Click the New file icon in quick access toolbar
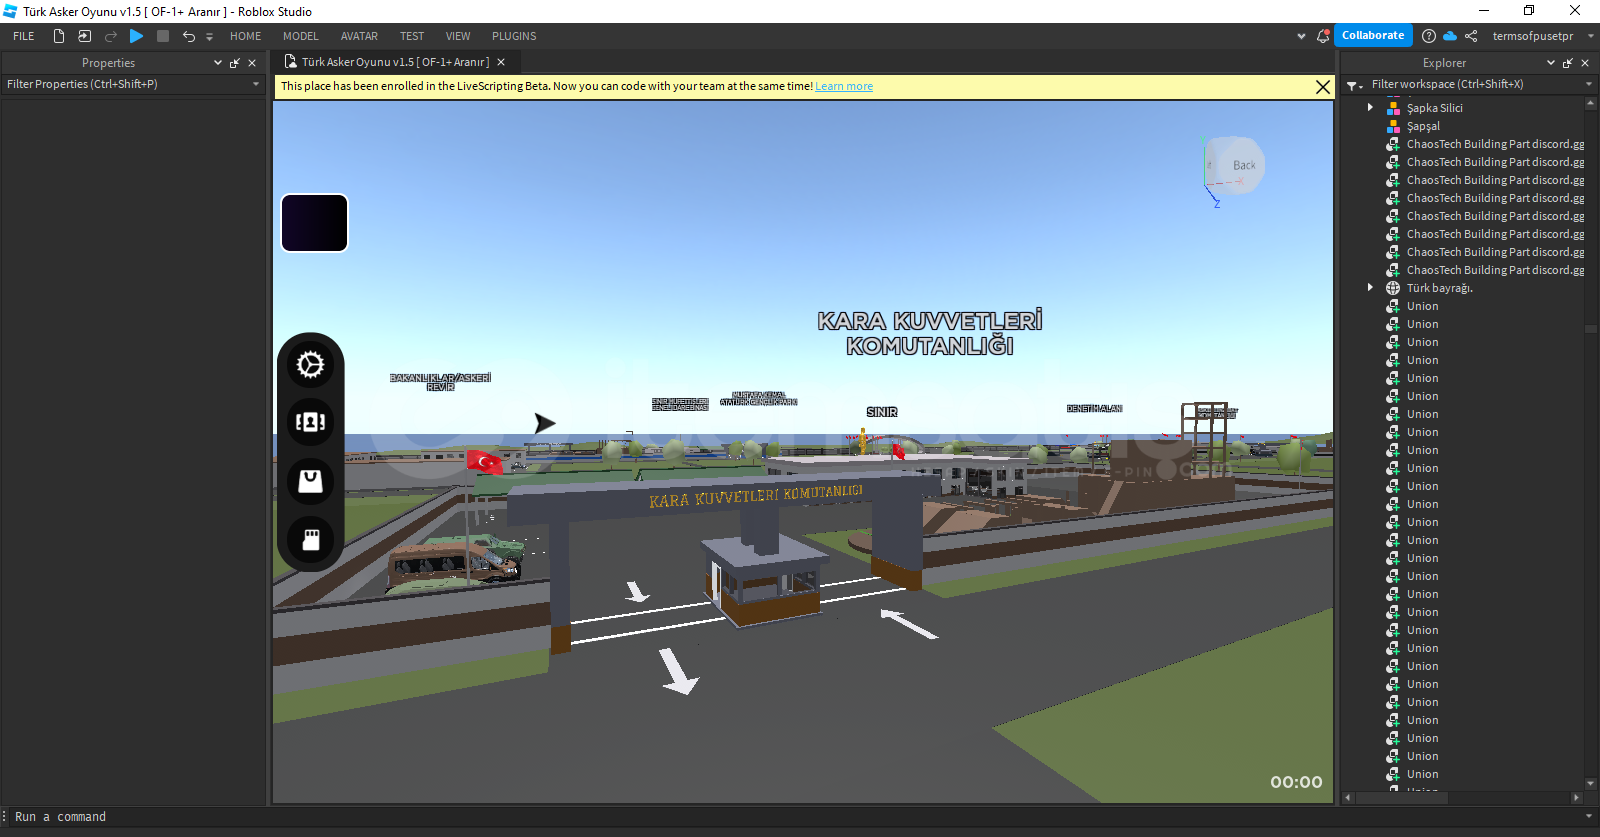 click(59, 36)
